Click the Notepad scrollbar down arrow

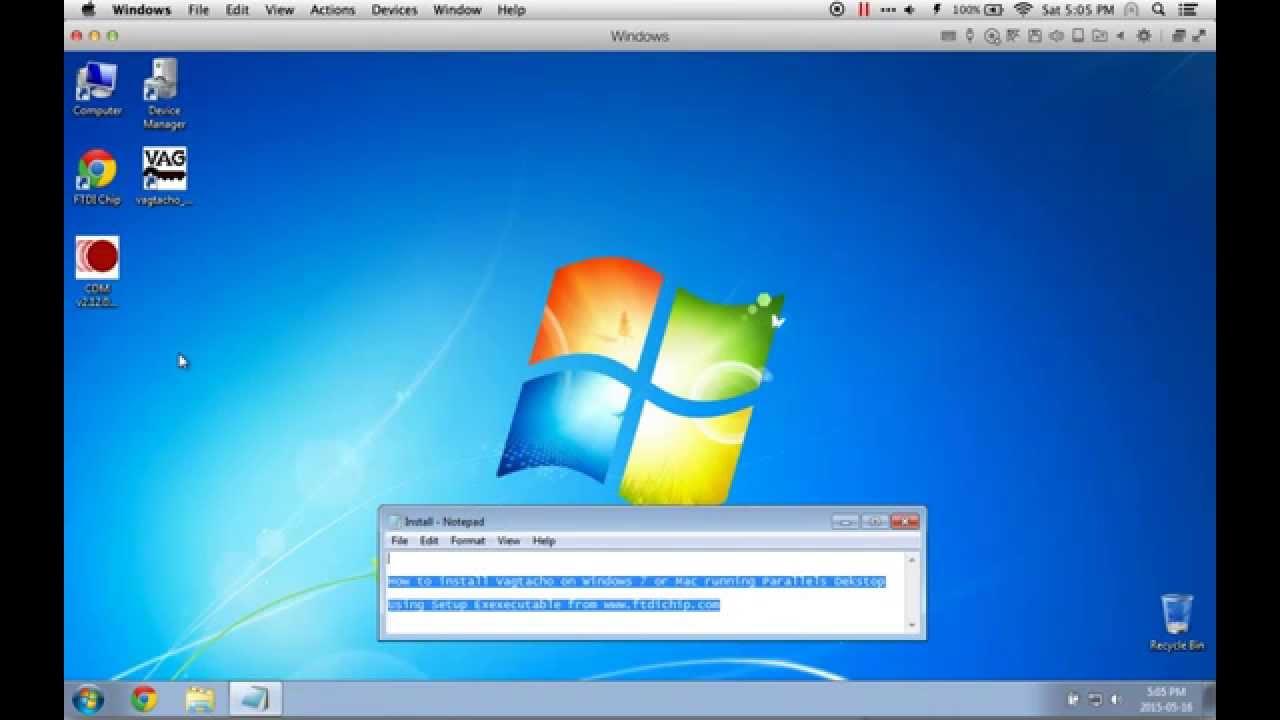tap(911, 625)
